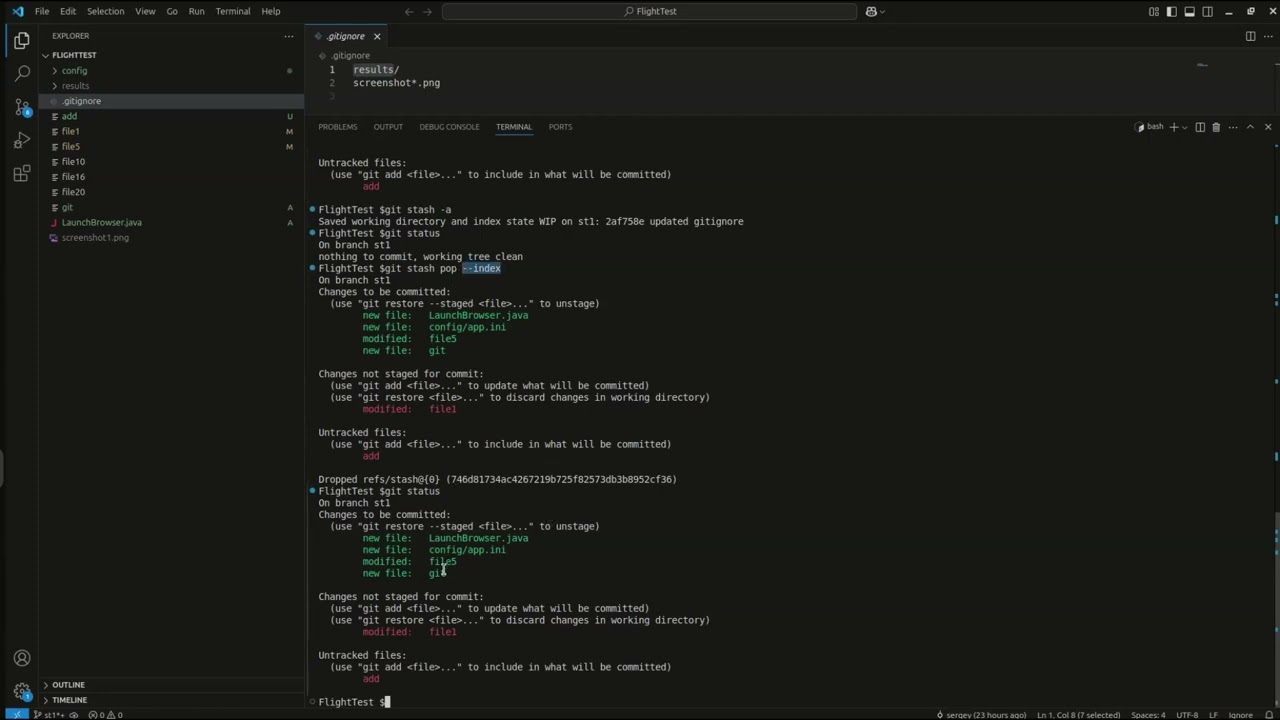The height and width of the screenshot is (720, 1280).
Task: Click the Ignore language mode indicator
Action: tap(1240, 715)
